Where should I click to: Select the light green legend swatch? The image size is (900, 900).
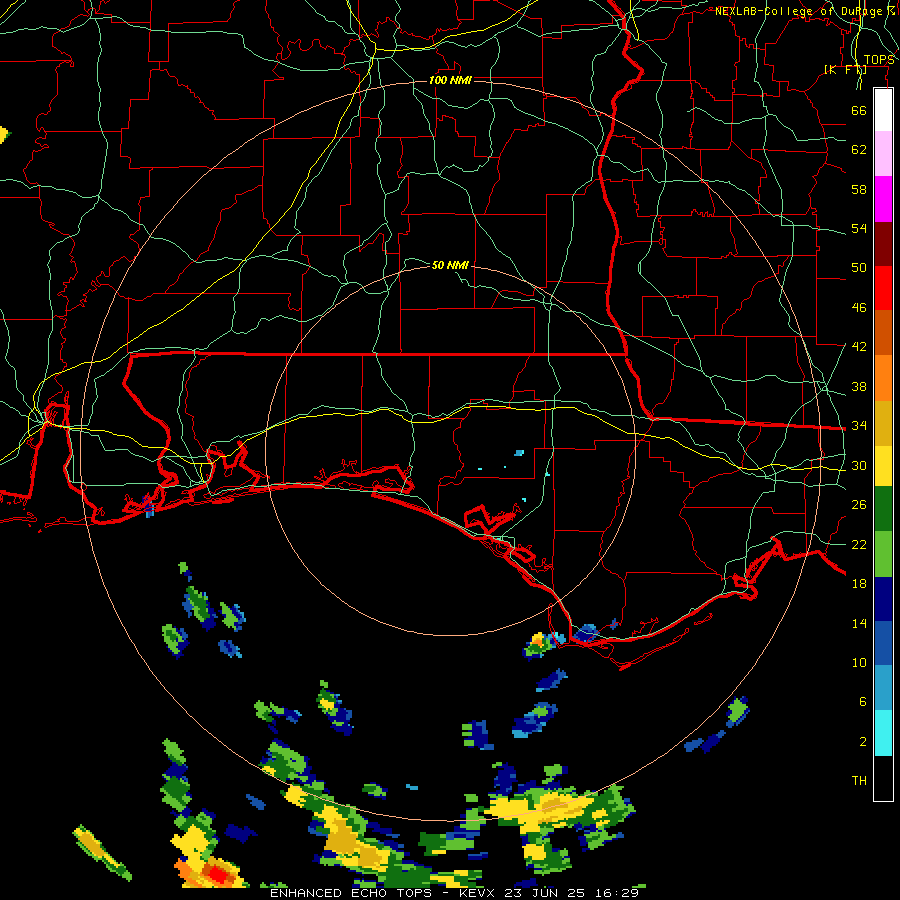click(x=883, y=554)
